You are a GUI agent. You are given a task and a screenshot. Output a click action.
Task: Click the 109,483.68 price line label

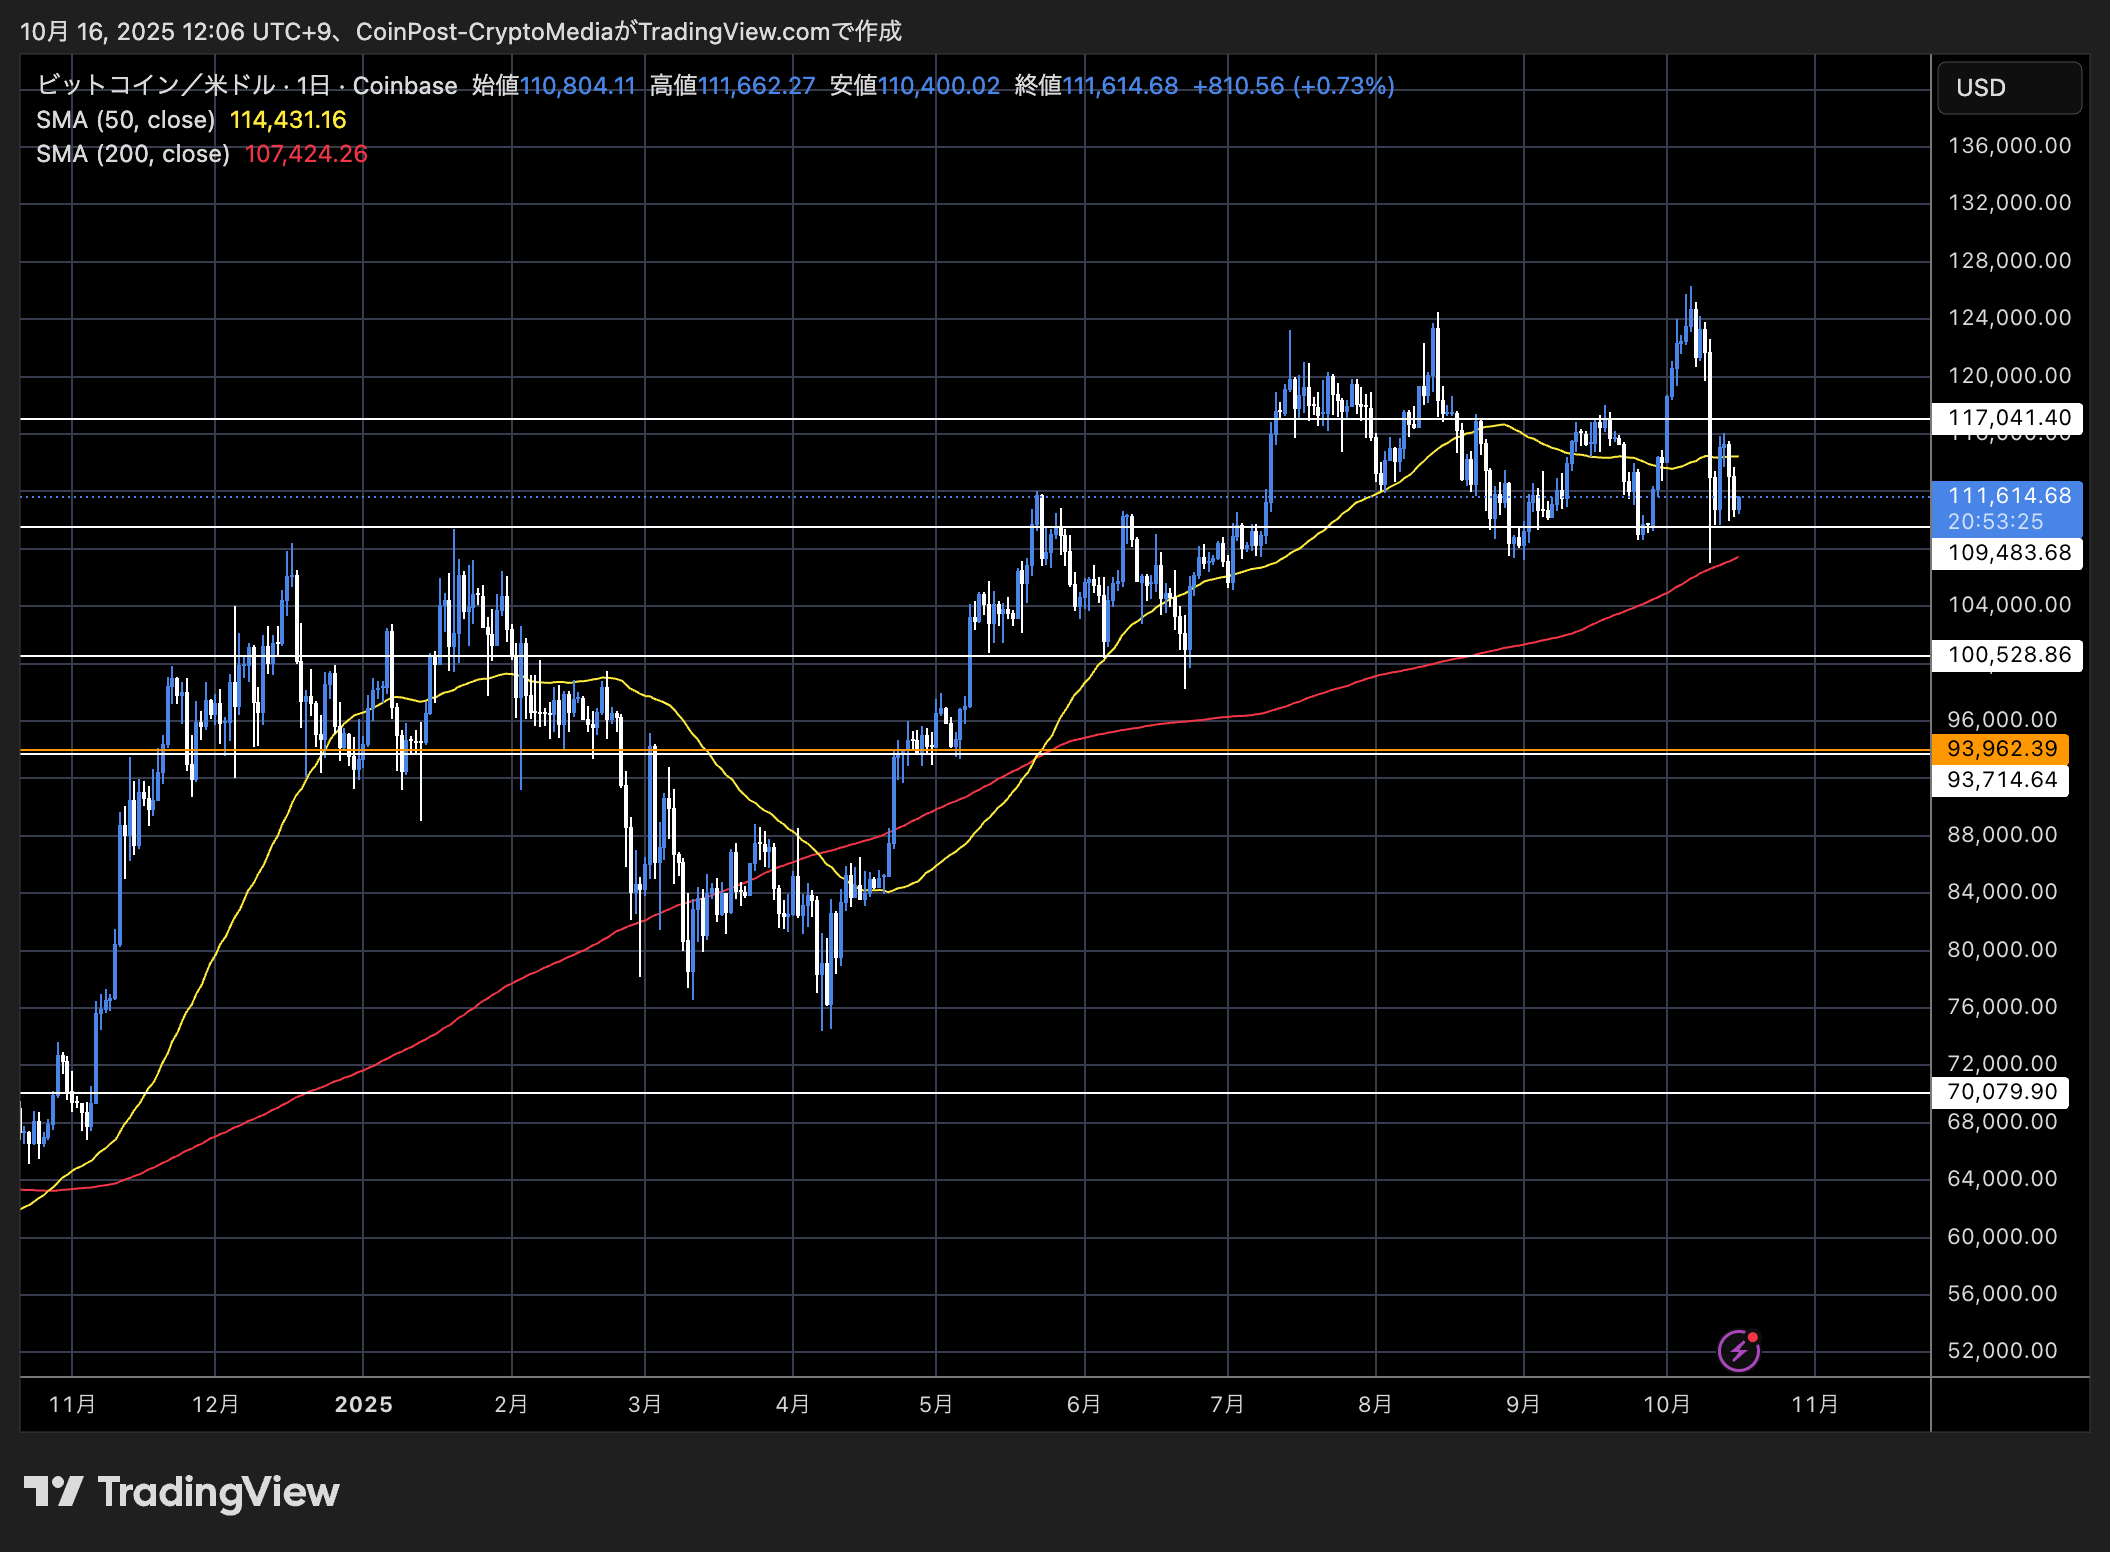[2008, 553]
